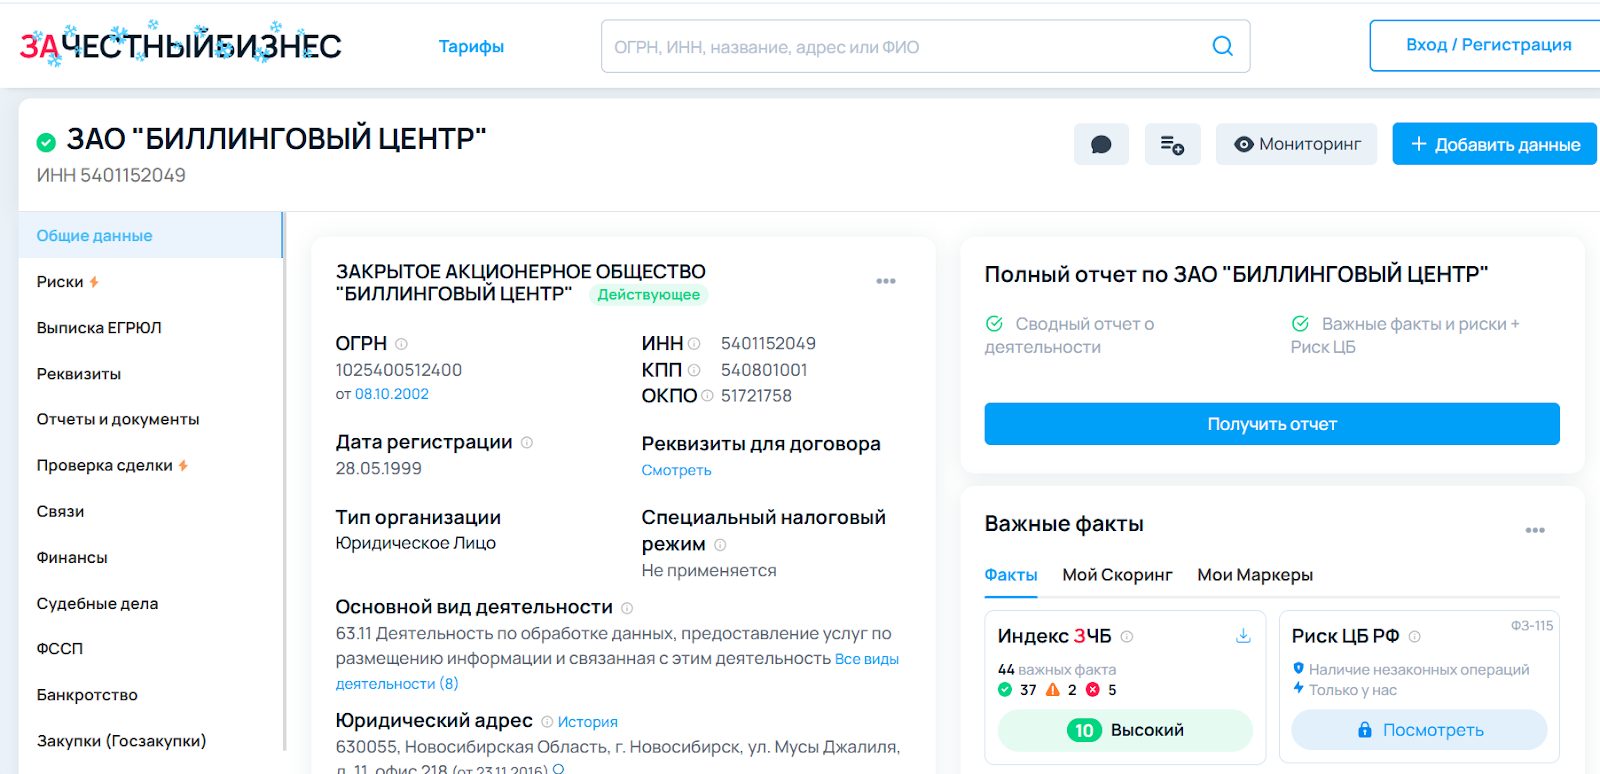1600x774 pixels.
Task: Click the info icon next to ОКПО
Action: (707, 396)
